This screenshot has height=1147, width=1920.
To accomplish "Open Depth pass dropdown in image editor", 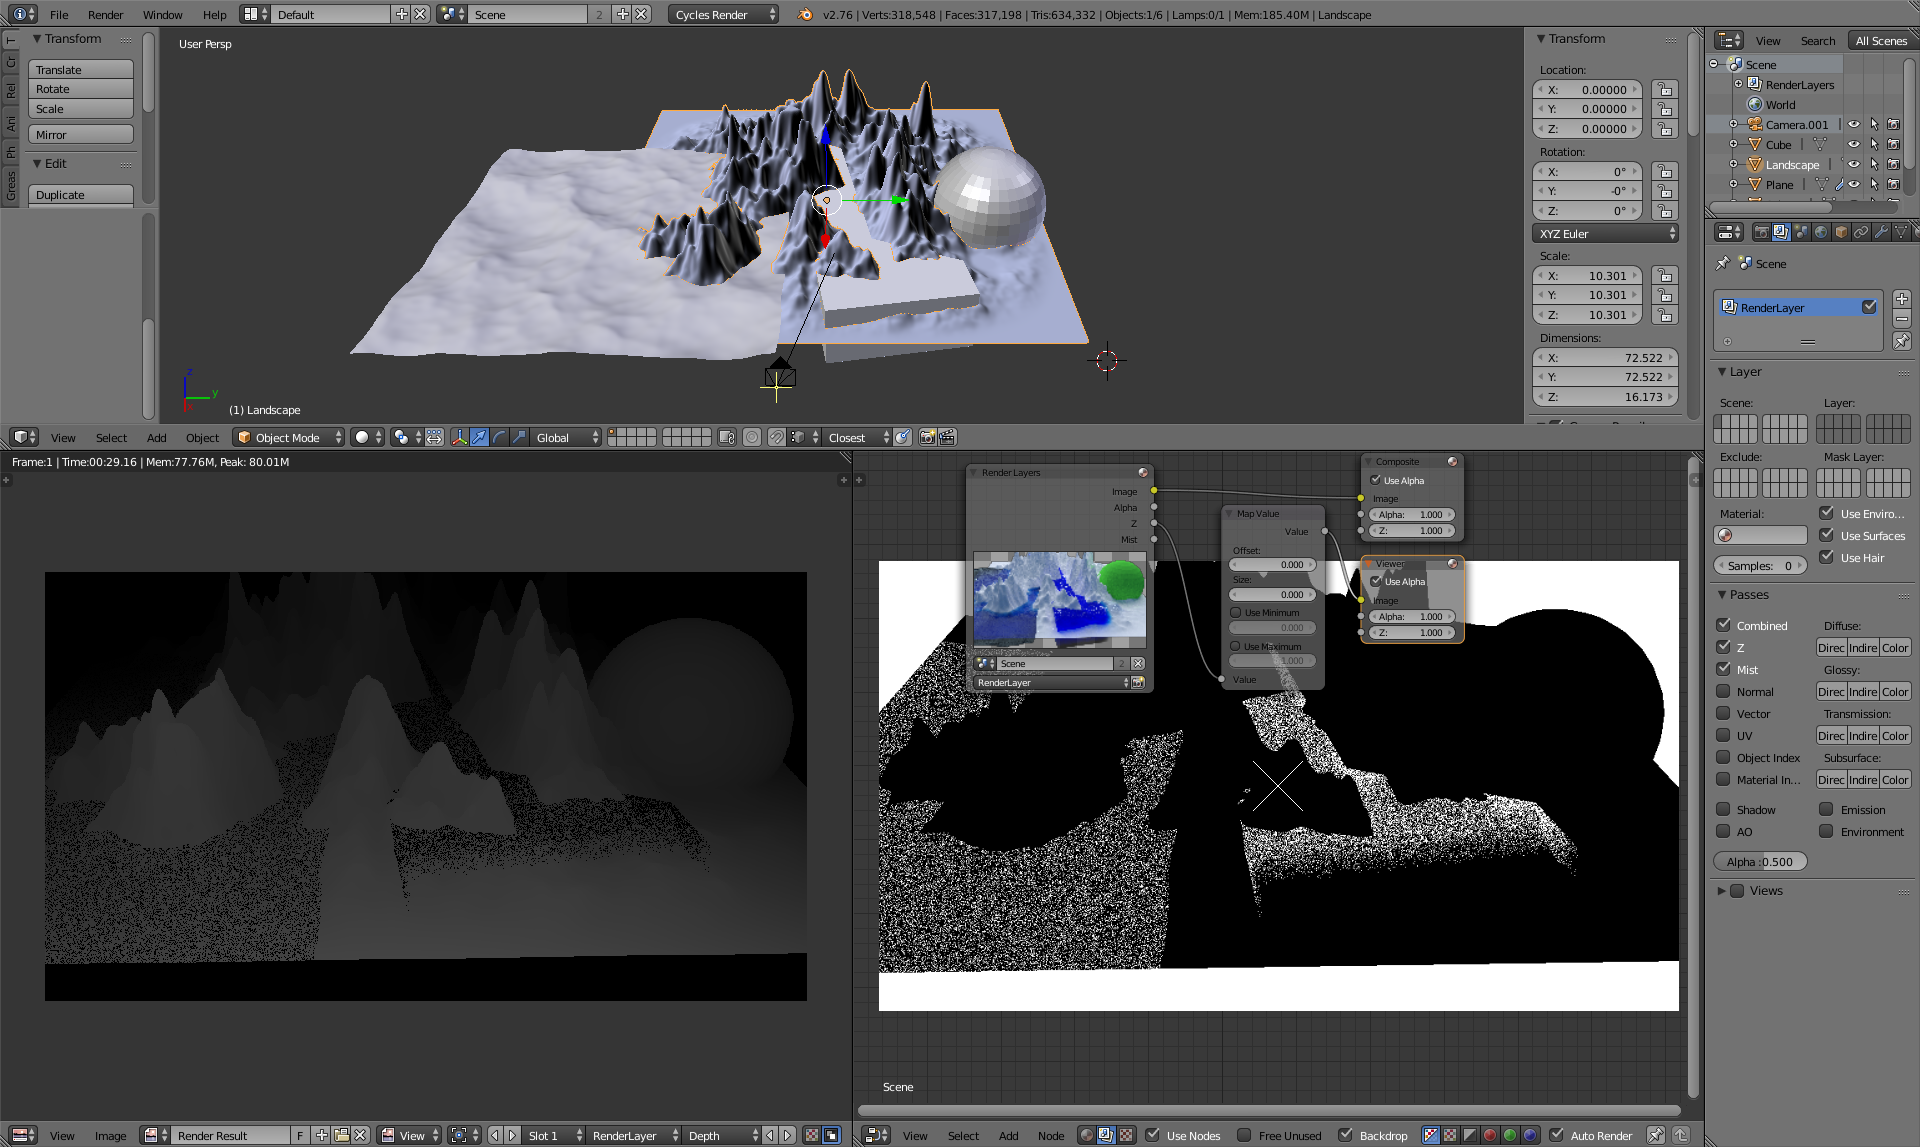I will click(x=723, y=1135).
